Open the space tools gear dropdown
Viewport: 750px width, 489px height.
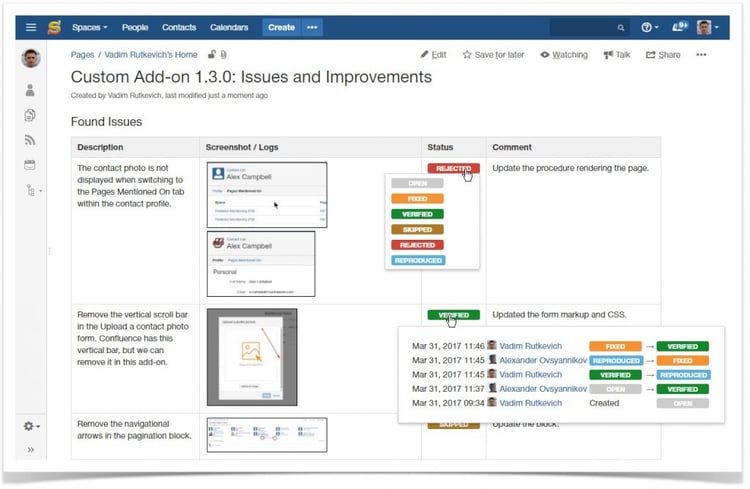[33, 426]
